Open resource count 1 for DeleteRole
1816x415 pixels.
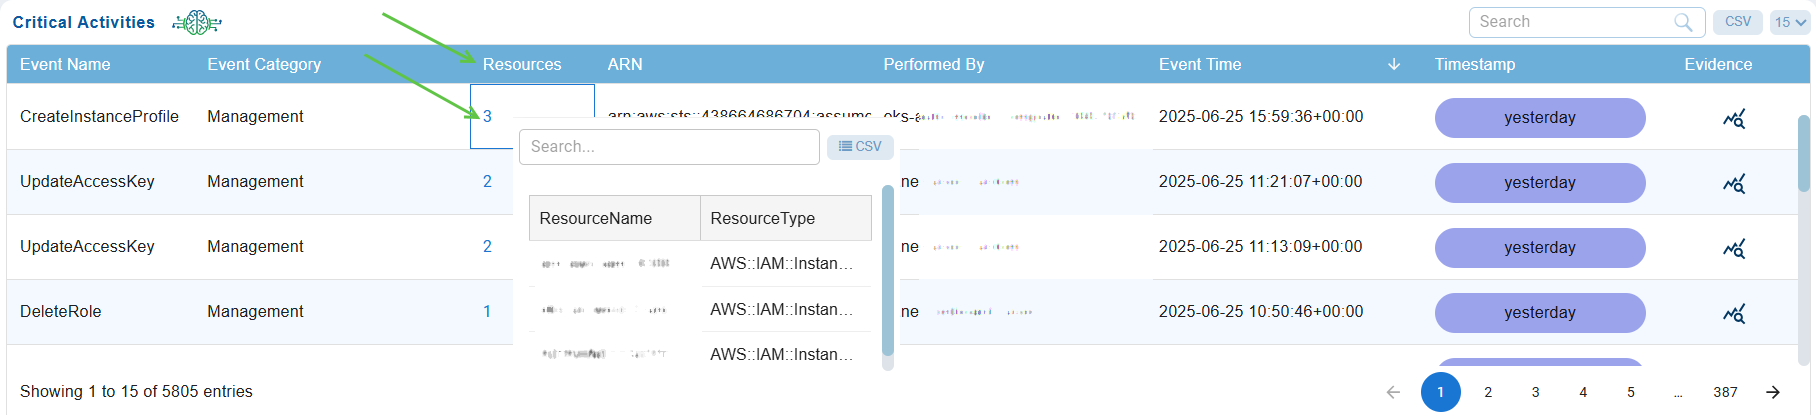487,312
